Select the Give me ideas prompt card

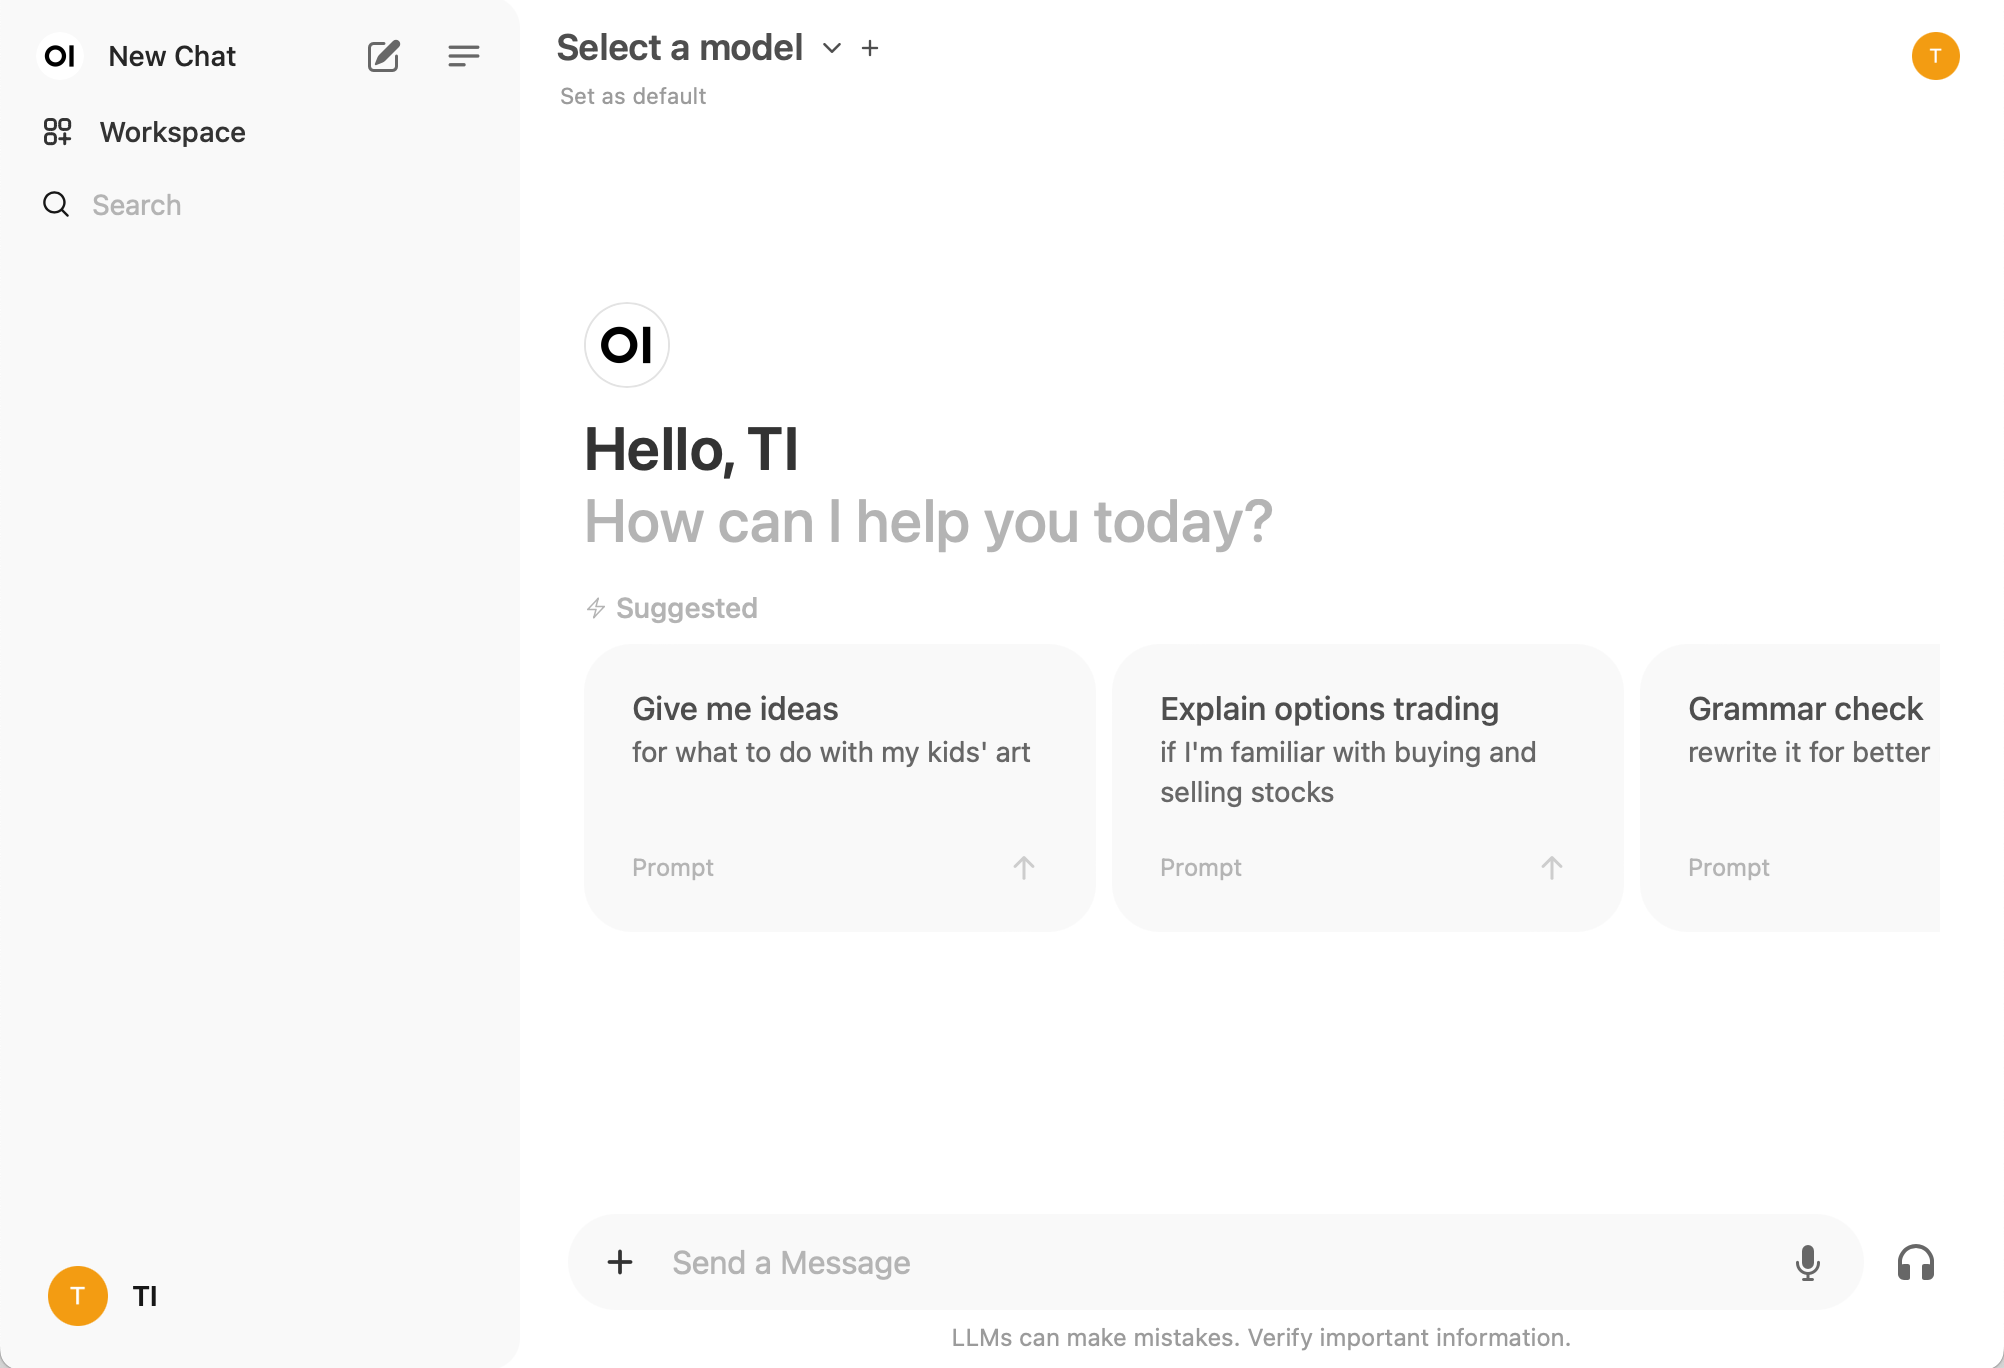click(839, 787)
